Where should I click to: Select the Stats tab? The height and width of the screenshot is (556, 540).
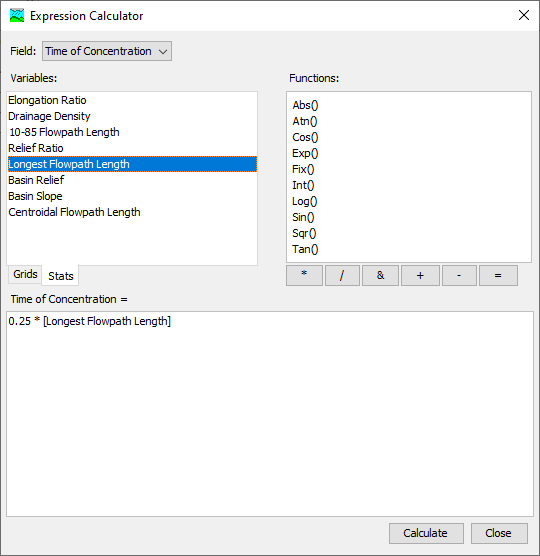click(x=60, y=276)
